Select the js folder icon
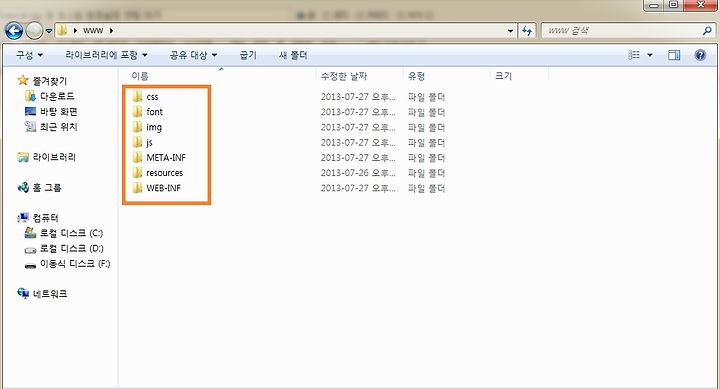The width and height of the screenshot is (720, 389). point(137,142)
